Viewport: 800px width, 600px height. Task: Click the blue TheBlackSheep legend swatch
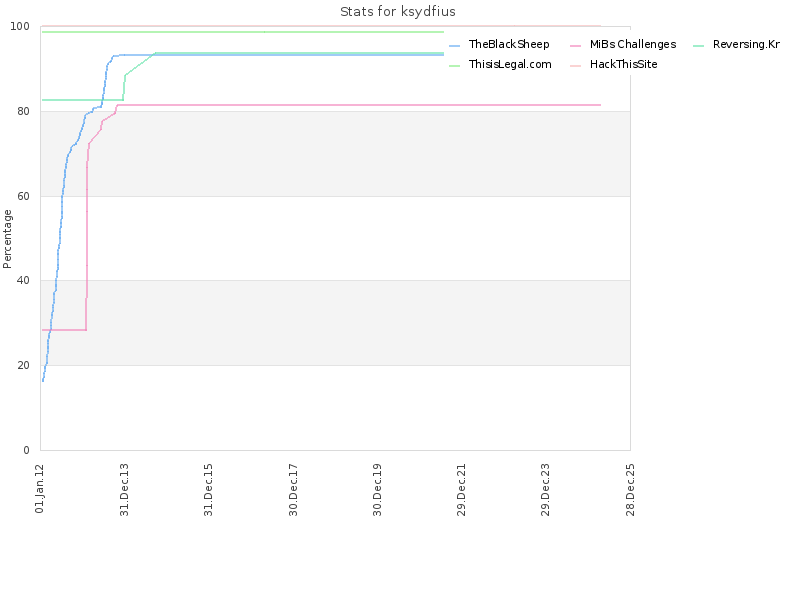[455, 46]
